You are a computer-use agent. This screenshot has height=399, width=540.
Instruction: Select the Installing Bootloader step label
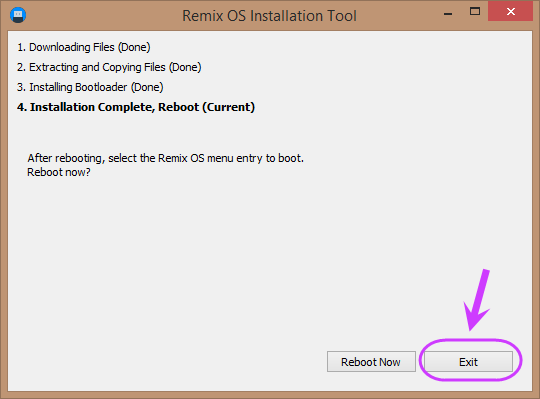tap(90, 87)
